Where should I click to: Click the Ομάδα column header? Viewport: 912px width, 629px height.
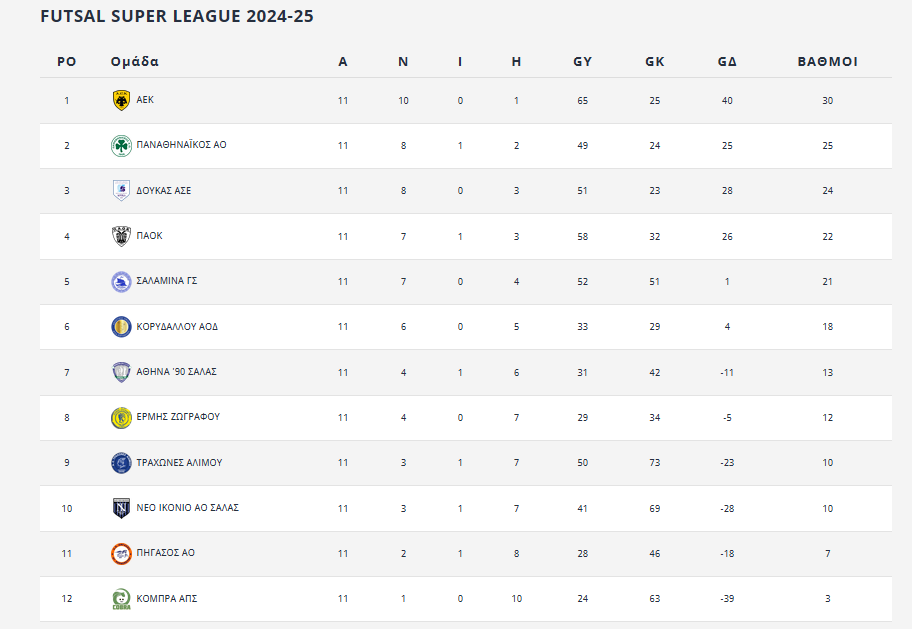(x=135, y=62)
